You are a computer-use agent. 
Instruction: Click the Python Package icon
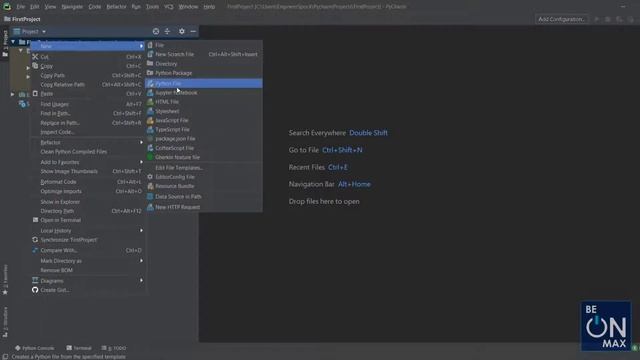point(150,73)
